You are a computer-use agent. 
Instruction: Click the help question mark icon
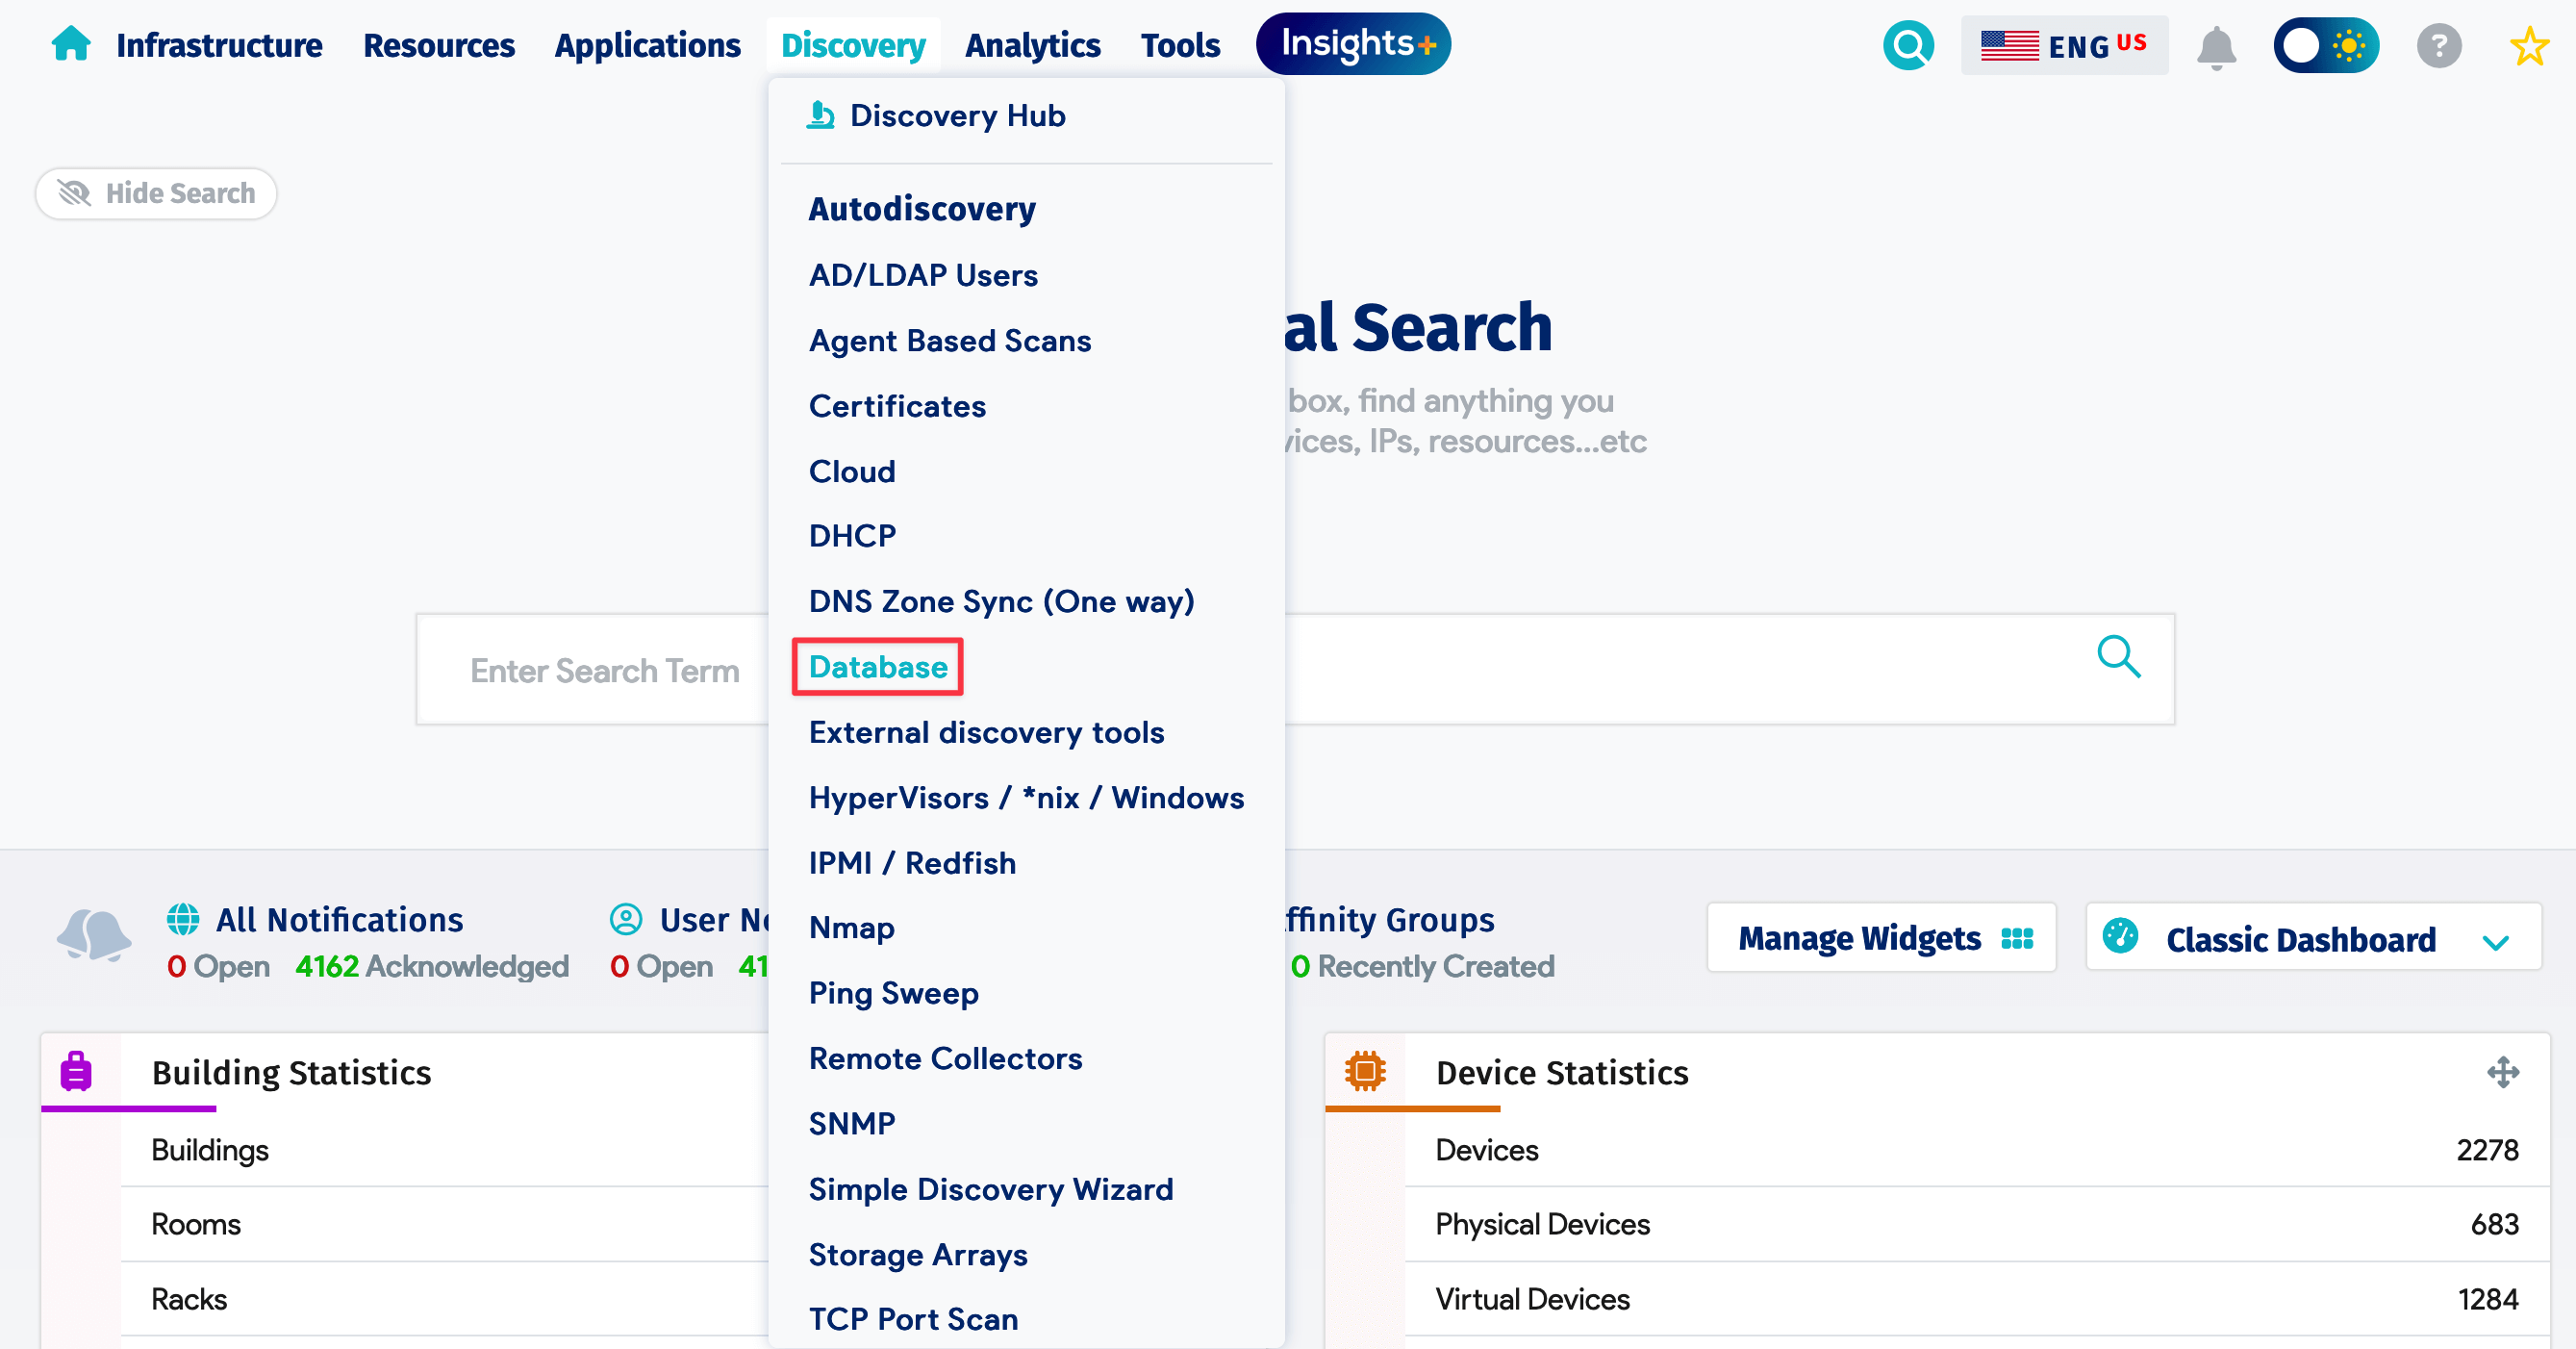click(x=2438, y=46)
